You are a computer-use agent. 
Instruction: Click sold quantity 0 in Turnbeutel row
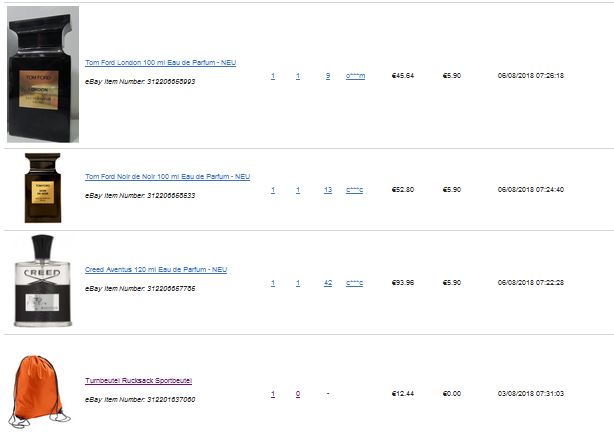(298, 394)
